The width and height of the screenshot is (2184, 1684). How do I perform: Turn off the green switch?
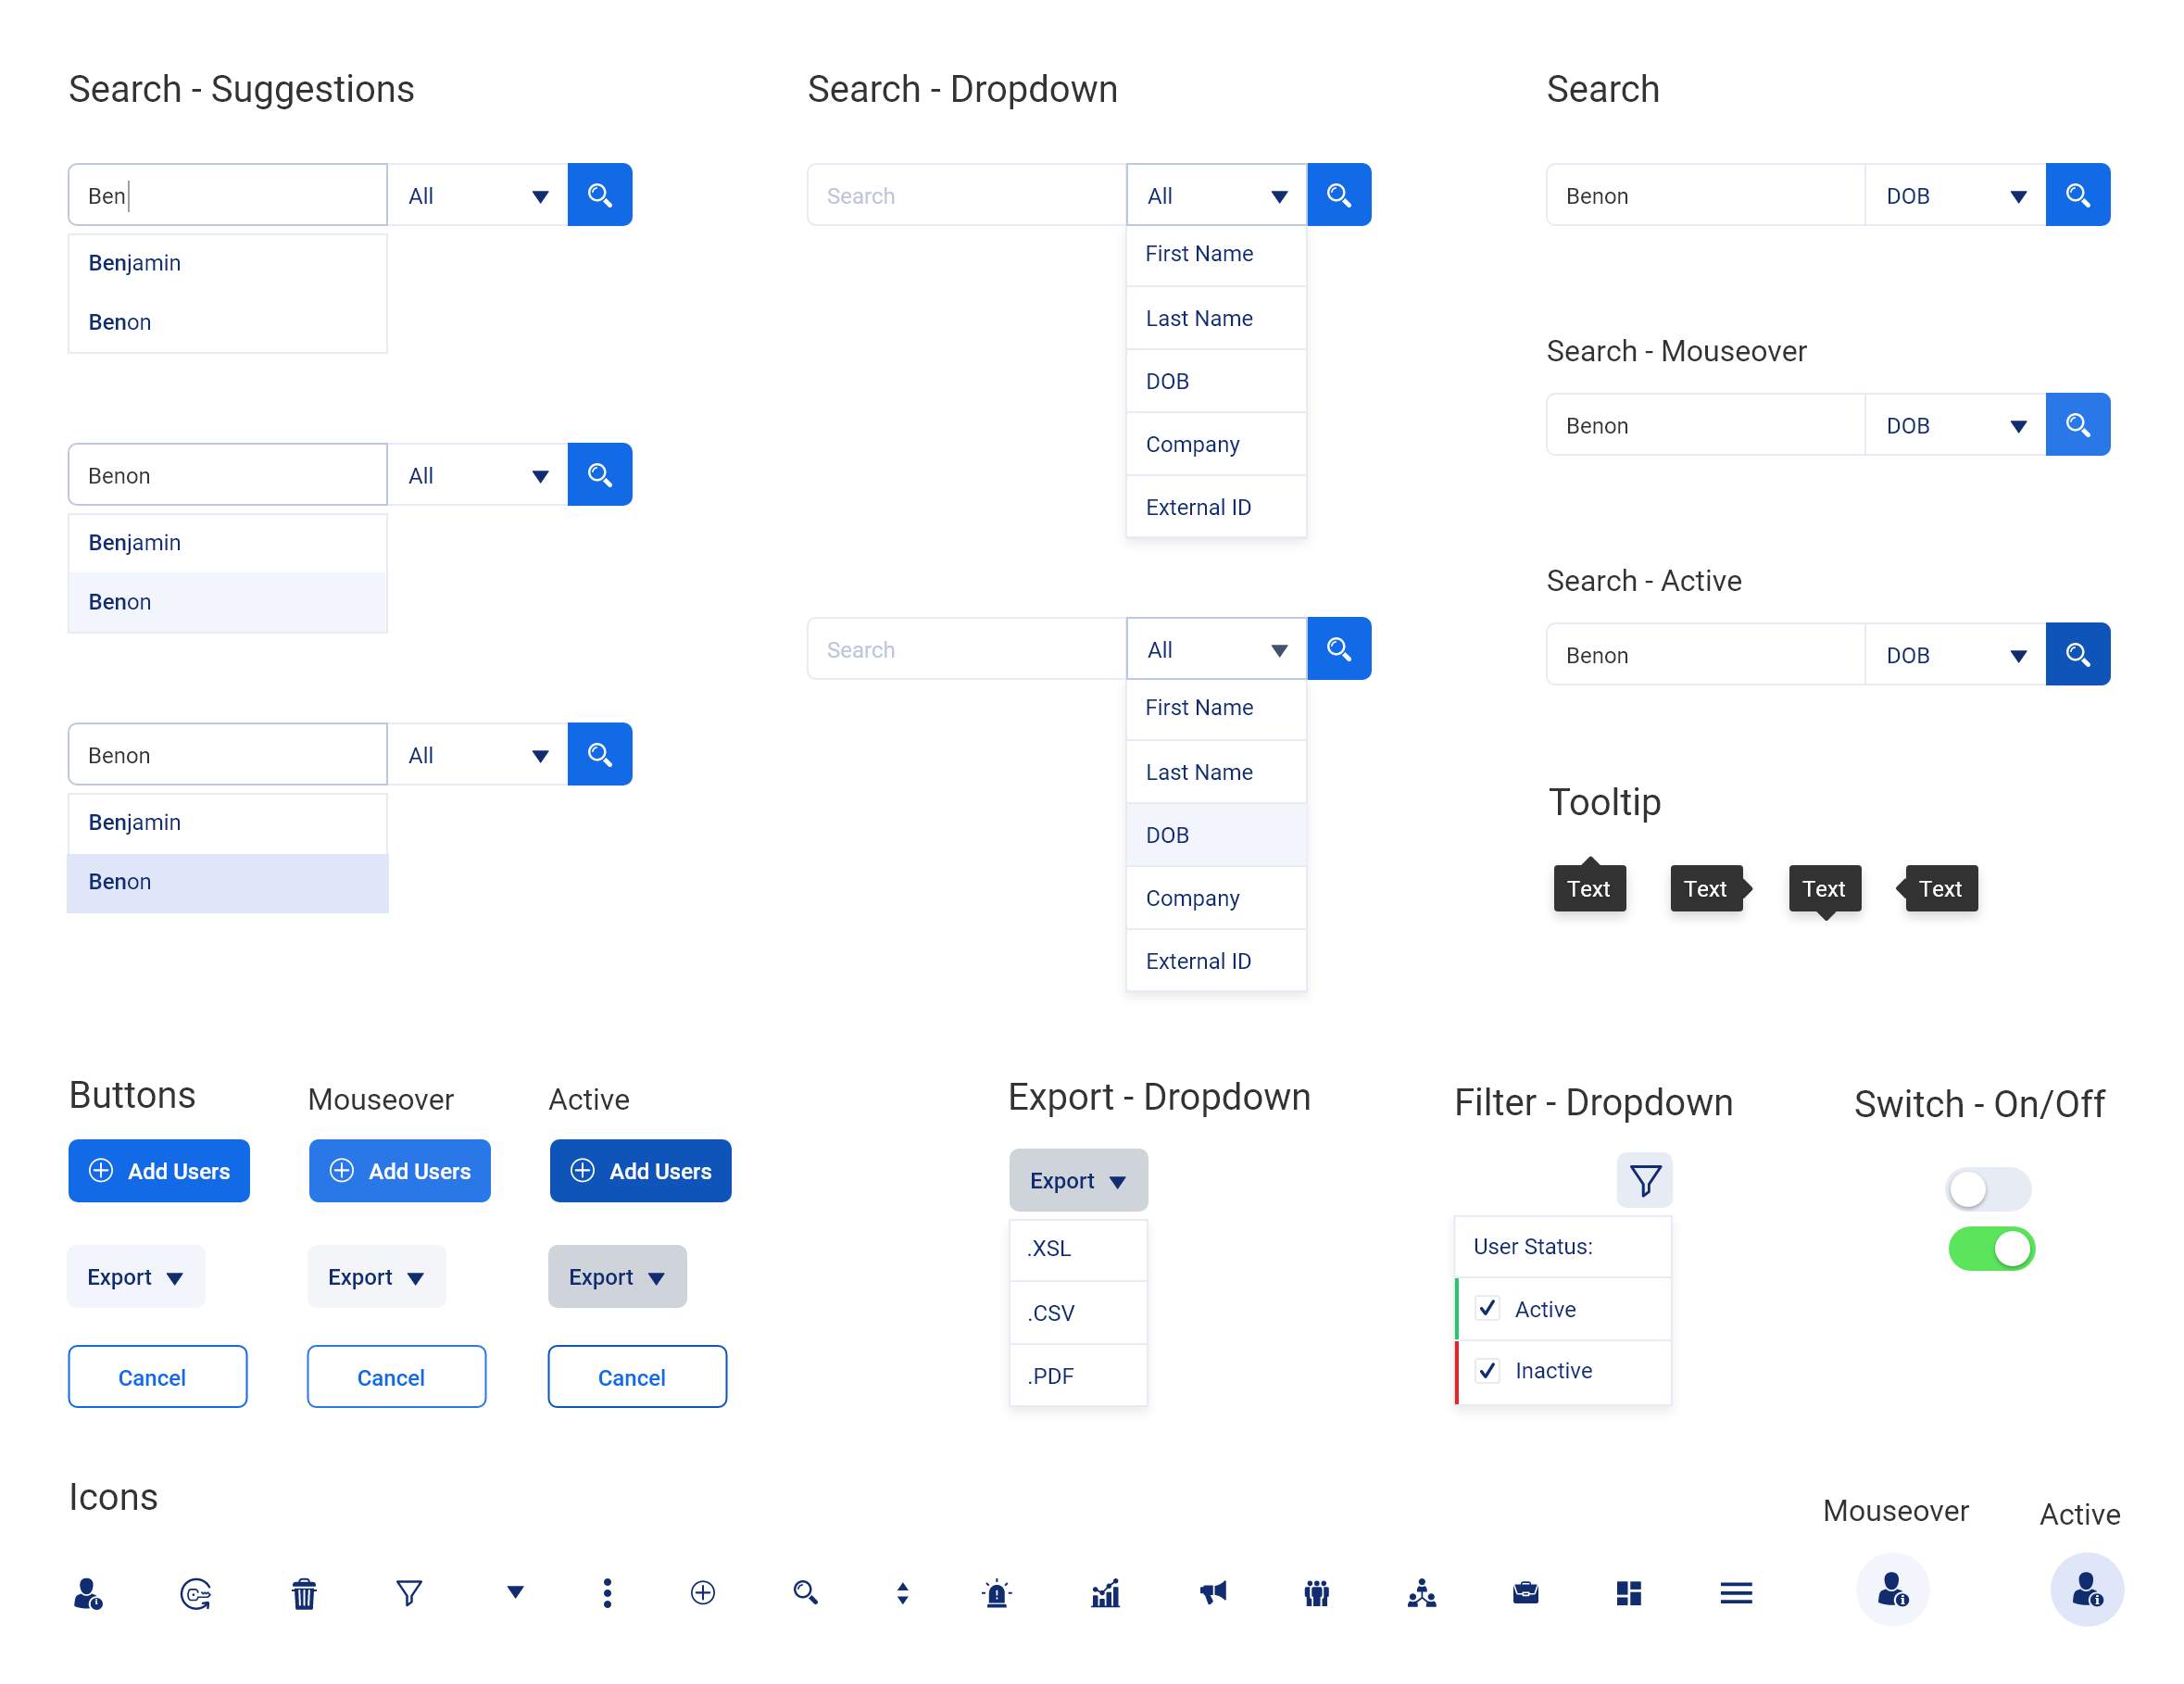coord(1990,1248)
